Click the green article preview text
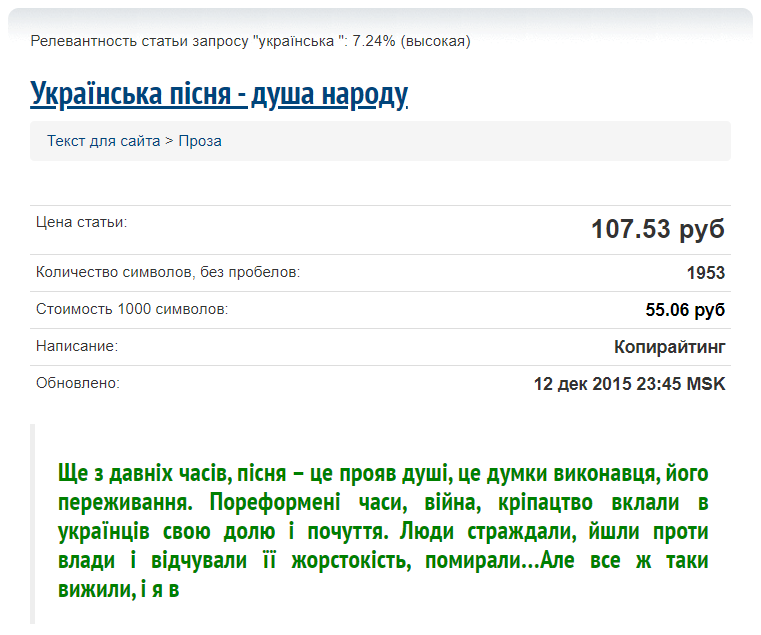The image size is (761, 635). (384, 530)
